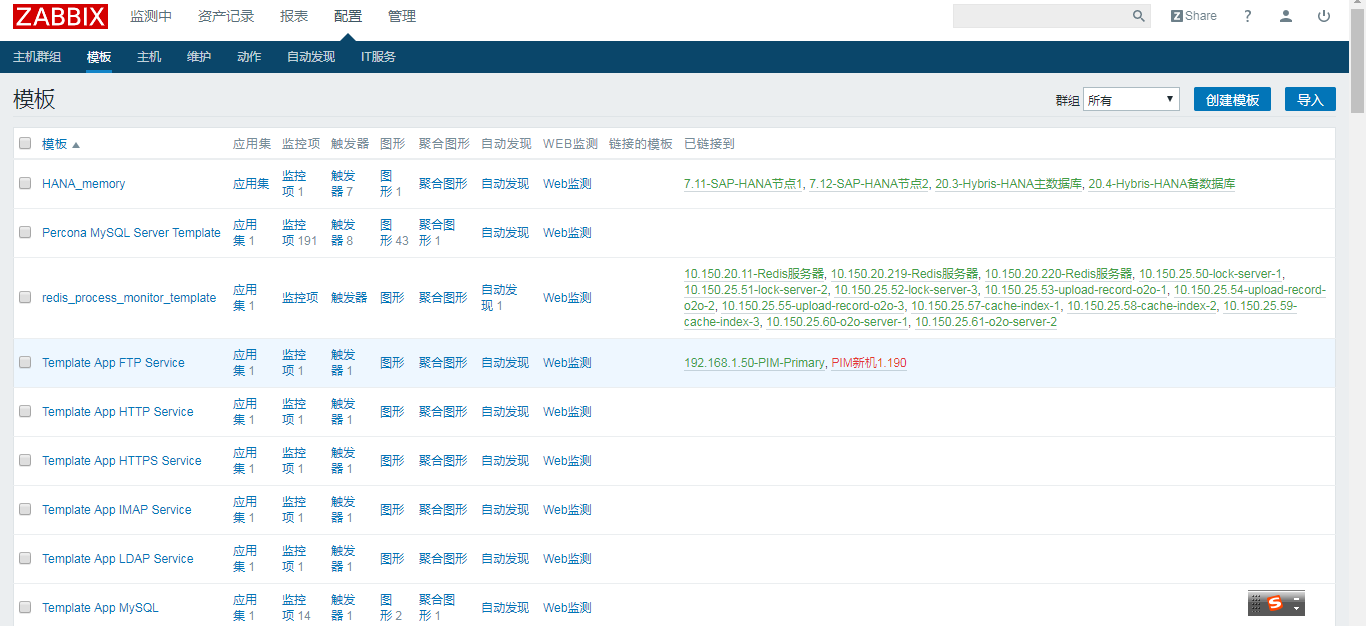
Task: Switch to the 主机群组 submenu tab
Action: 37,57
